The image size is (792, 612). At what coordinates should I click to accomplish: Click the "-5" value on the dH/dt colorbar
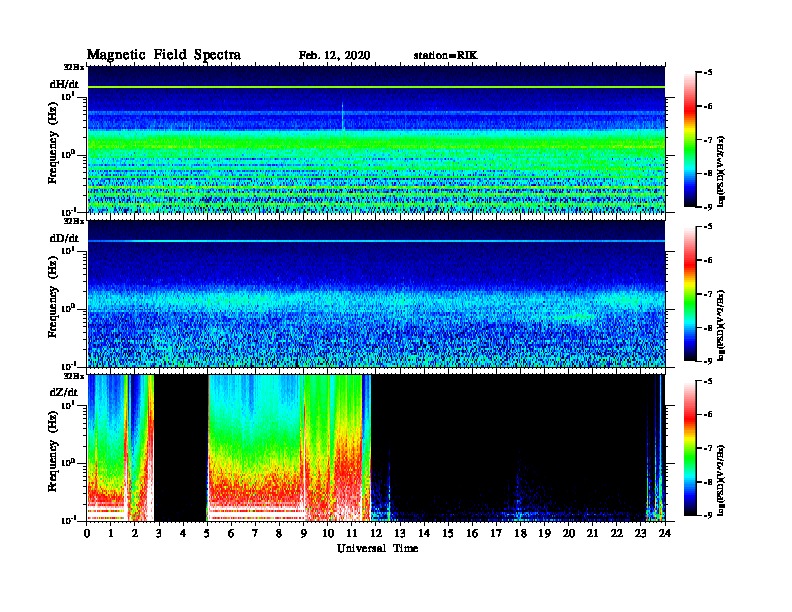[708, 72]
